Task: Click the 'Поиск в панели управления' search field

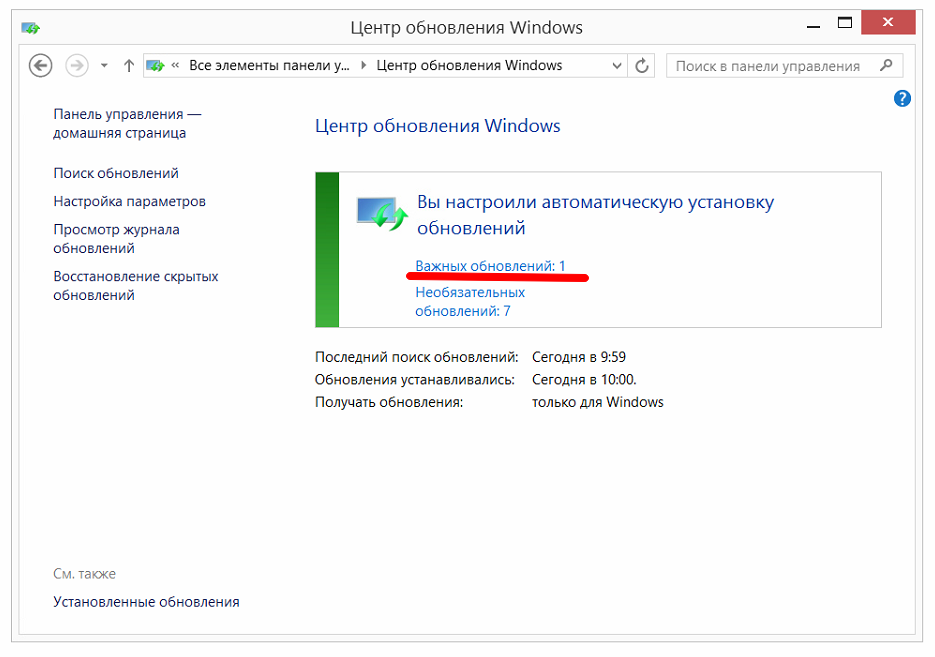Action: (x=768, y=66)
